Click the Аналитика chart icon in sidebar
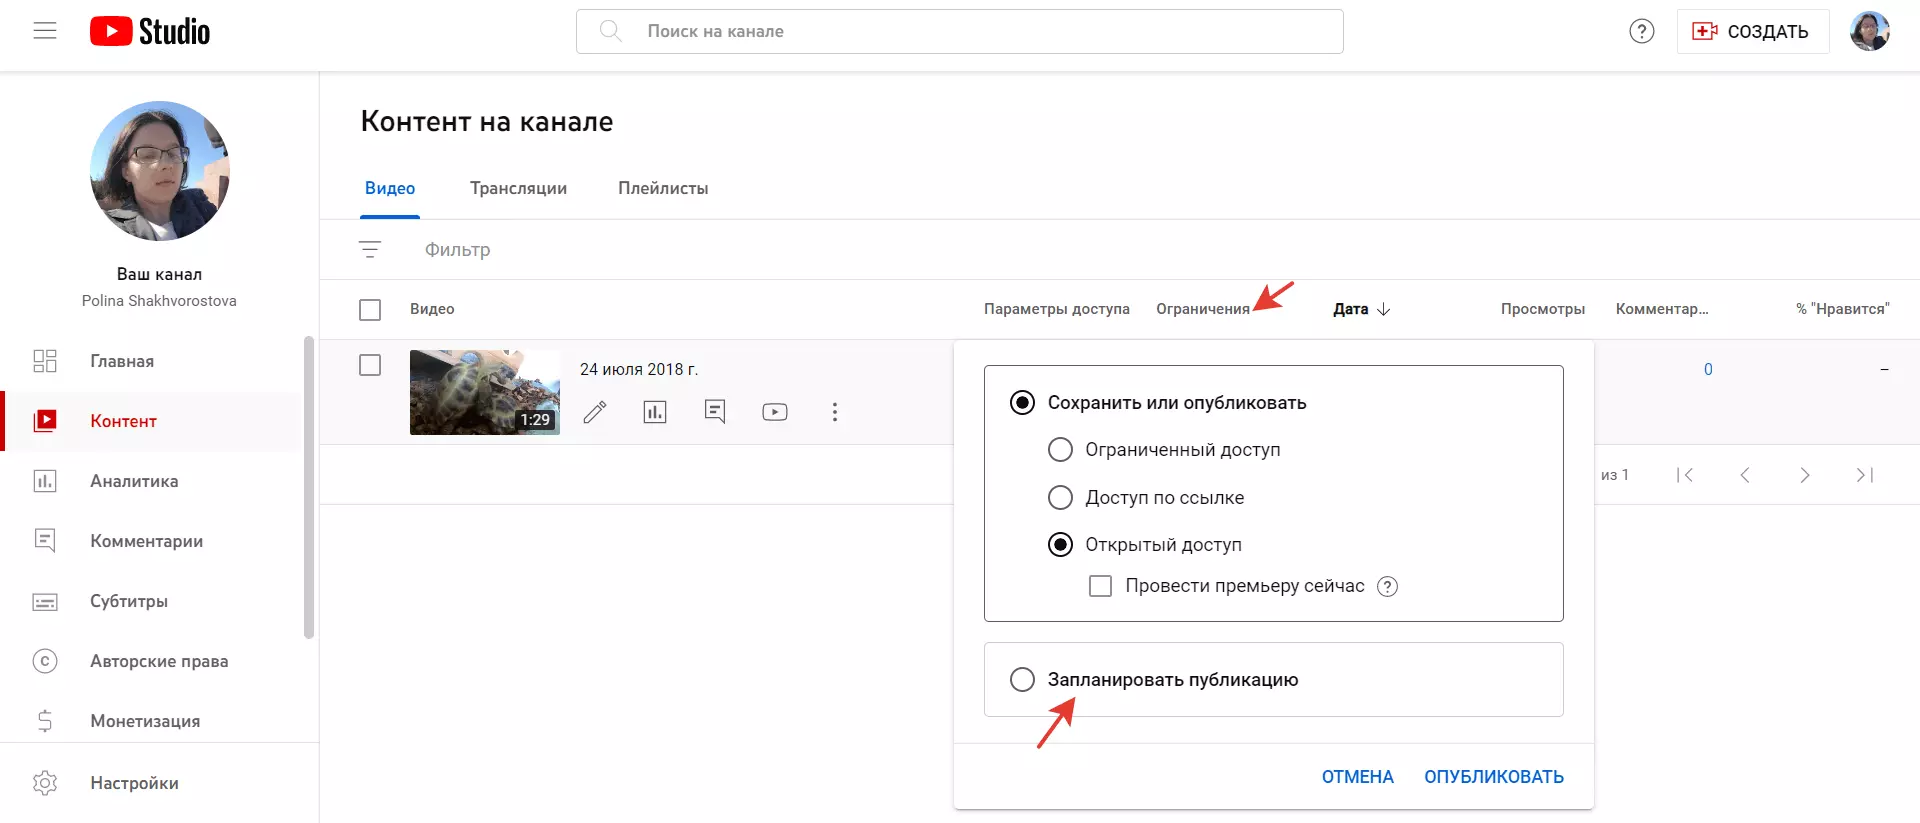The width and height of the screenshot is (1920, 823). pos(45,481)
